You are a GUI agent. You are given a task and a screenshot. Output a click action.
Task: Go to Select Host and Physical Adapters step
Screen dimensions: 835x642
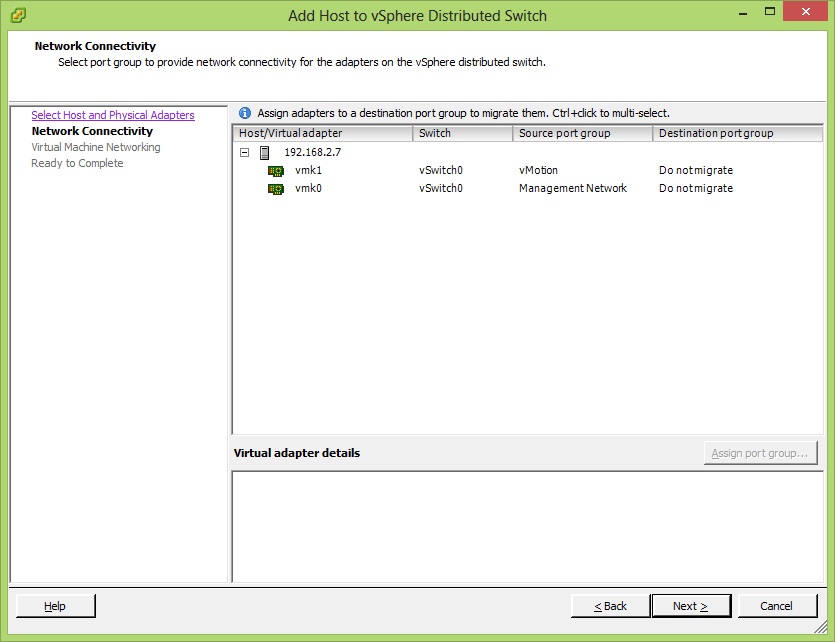click(113, 115)
